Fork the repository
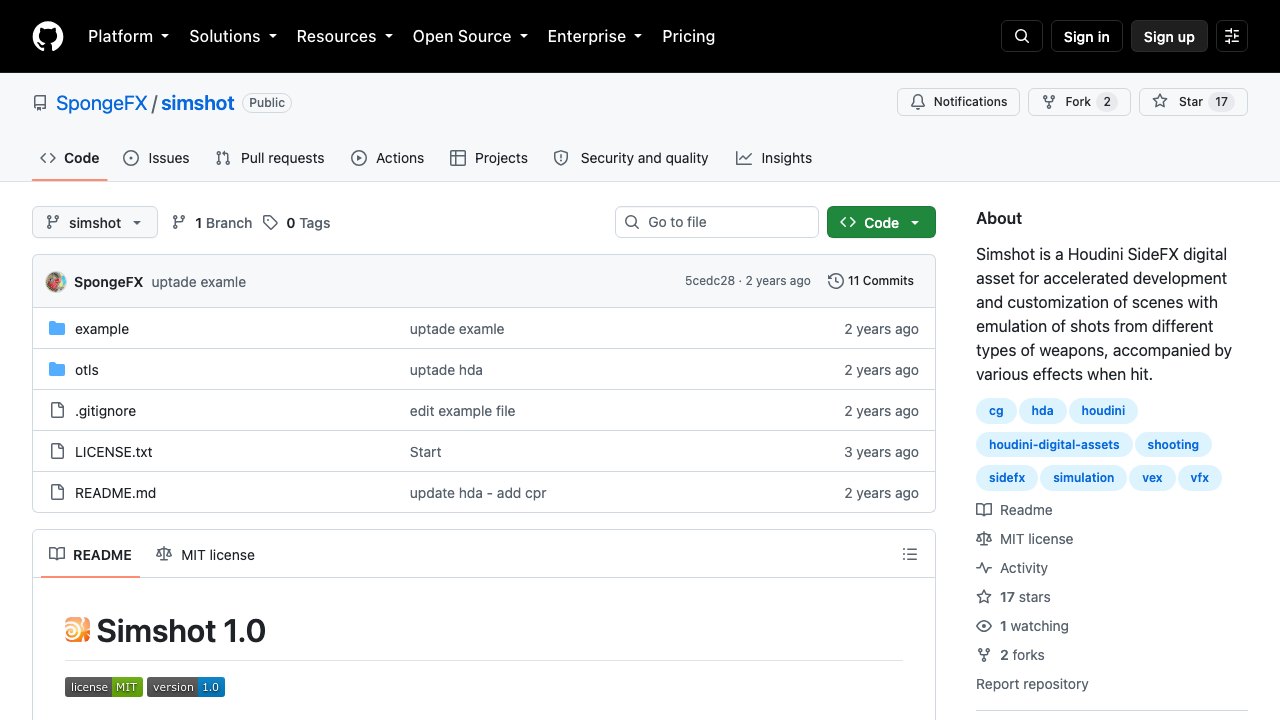This screenshot has width=1280, height=720. point(1079,102)
